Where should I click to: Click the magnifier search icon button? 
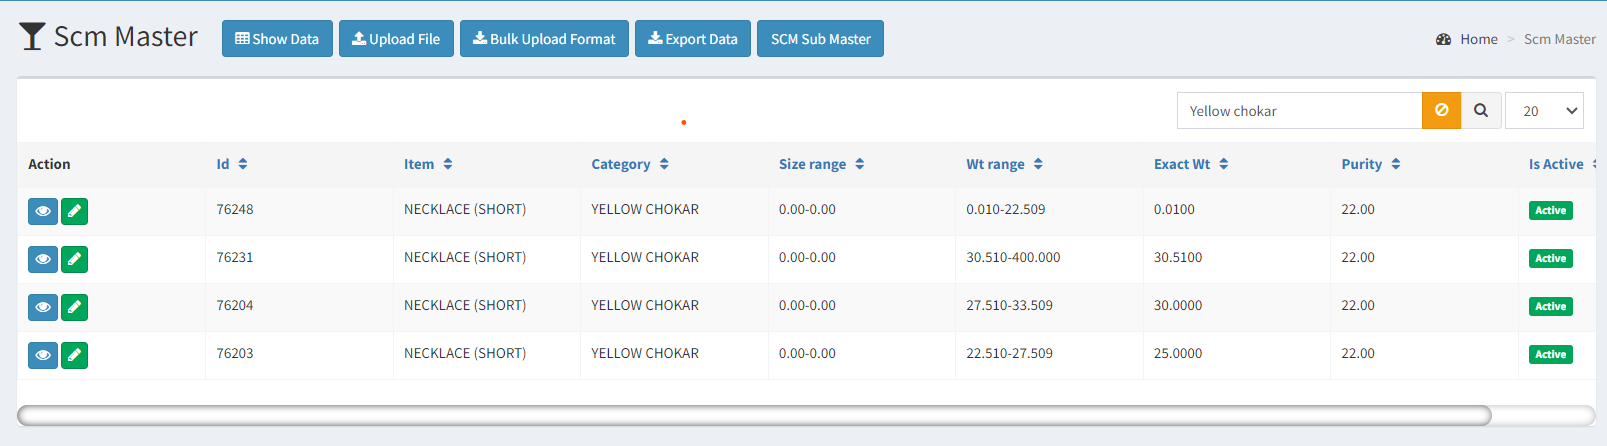pos(1481,111)
